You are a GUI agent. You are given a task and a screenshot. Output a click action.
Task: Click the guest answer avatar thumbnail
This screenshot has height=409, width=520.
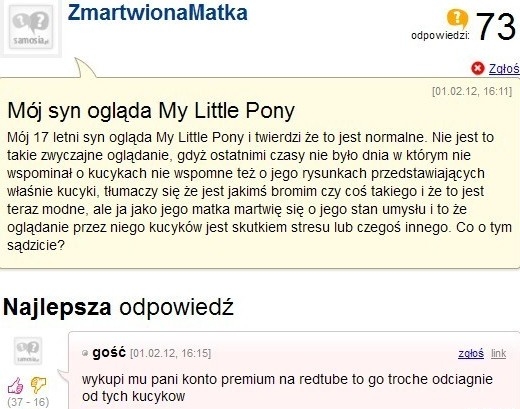tap(28, 351)
